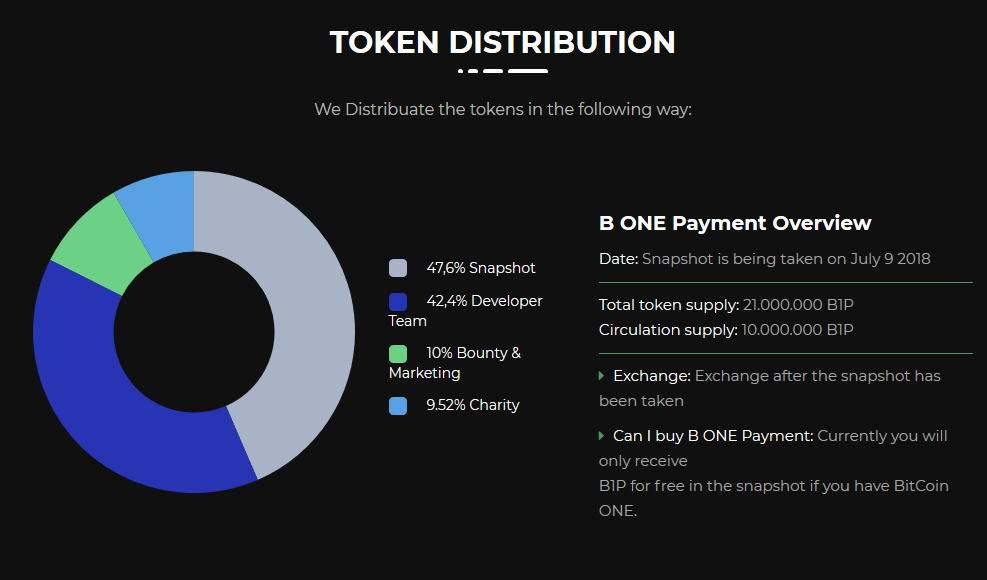The width and height of the screenshot is (987, 580).
Task: Click the green Bounty & Marketing swatch
Action: tap(398, 353)
